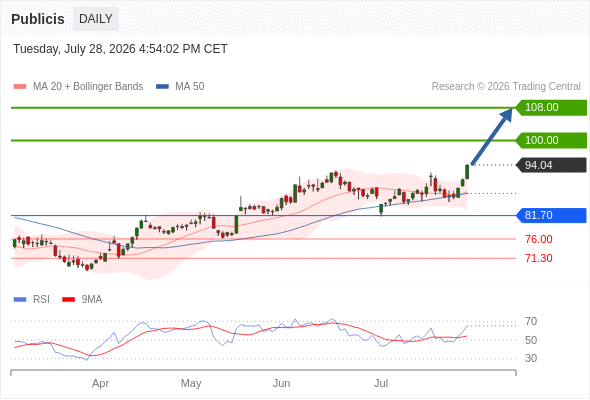
Task: Click the date and time text line
Action: pos(120,49)
